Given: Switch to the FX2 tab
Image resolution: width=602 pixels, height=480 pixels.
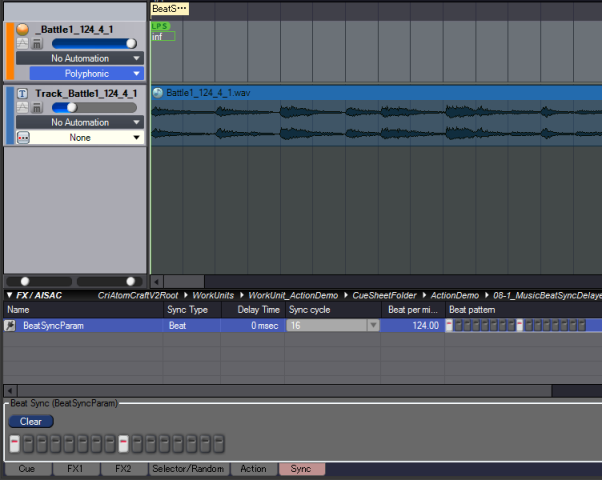Looking at the screenshot, I should tap(124, 469).
